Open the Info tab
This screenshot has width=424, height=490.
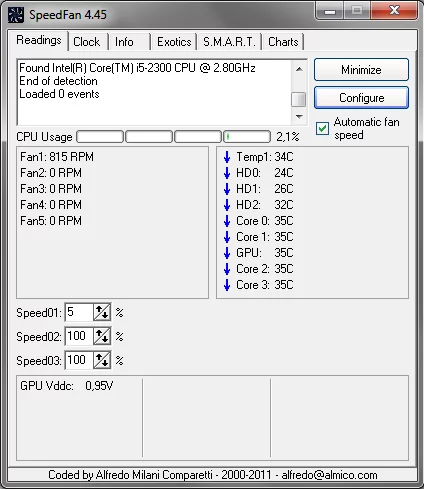(x=130, y=42)
